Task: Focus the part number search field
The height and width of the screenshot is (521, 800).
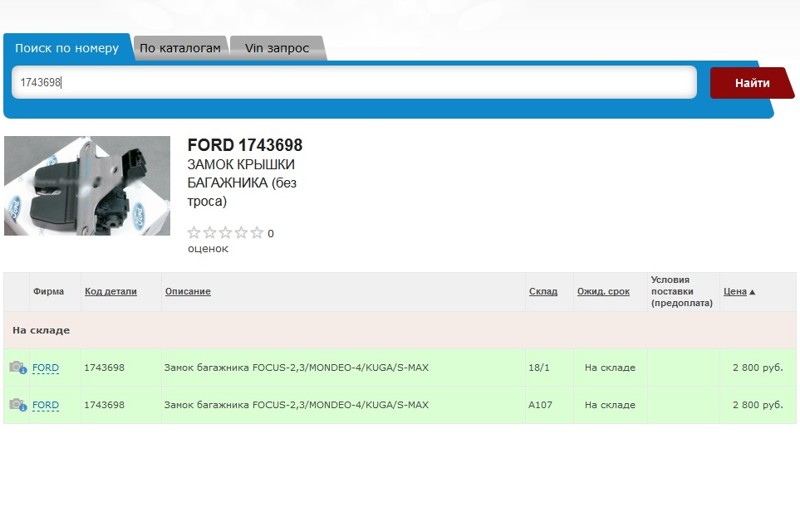Action: tap(354, 82)
